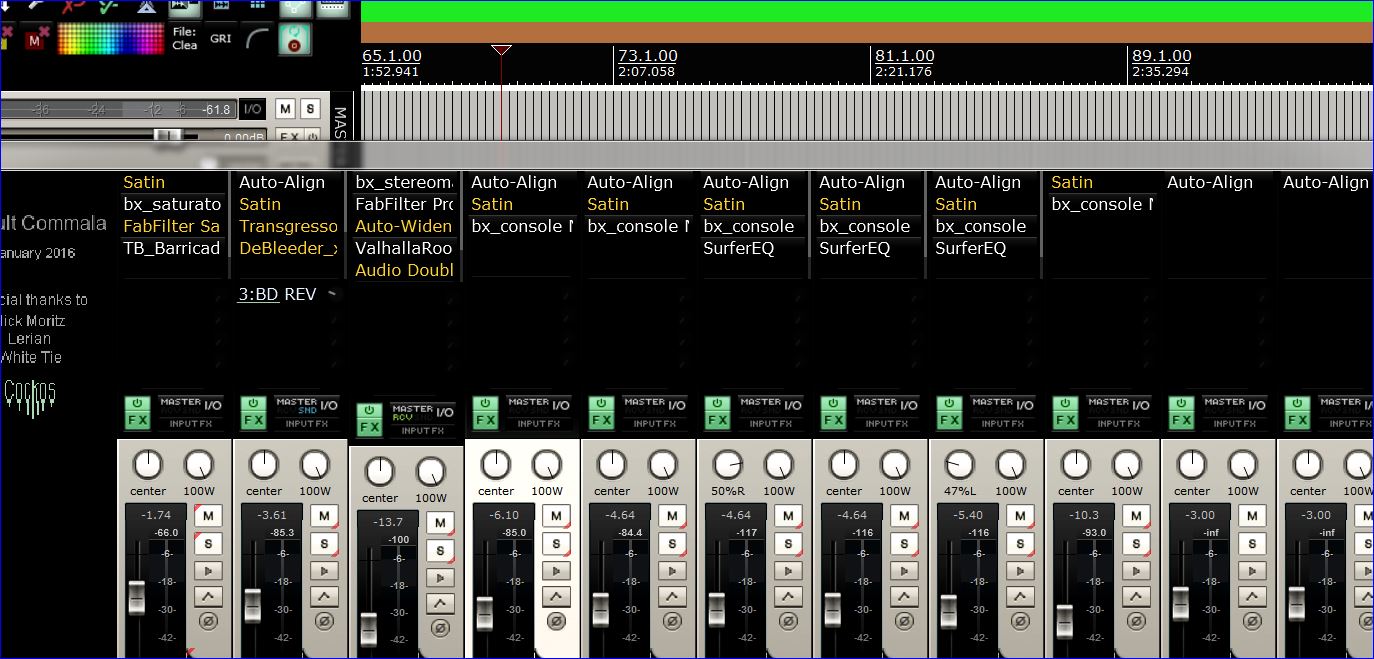Click the File: Clea toolbar button

[185, 39]
